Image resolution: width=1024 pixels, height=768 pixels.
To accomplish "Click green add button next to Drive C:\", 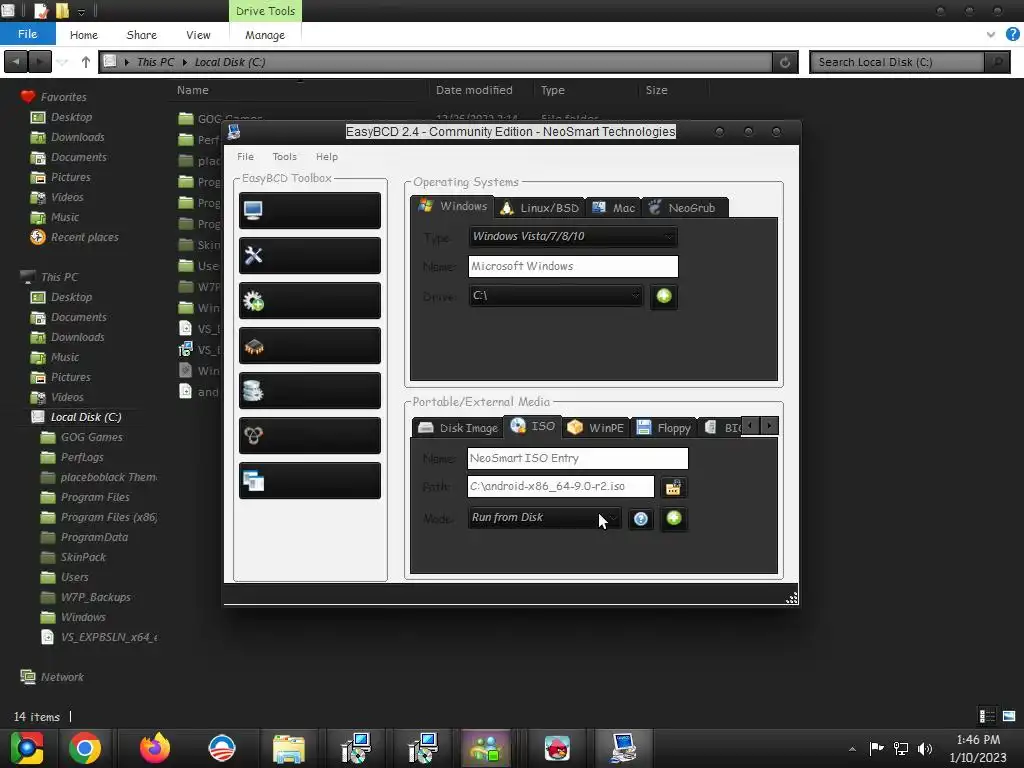I will (664, 296).
